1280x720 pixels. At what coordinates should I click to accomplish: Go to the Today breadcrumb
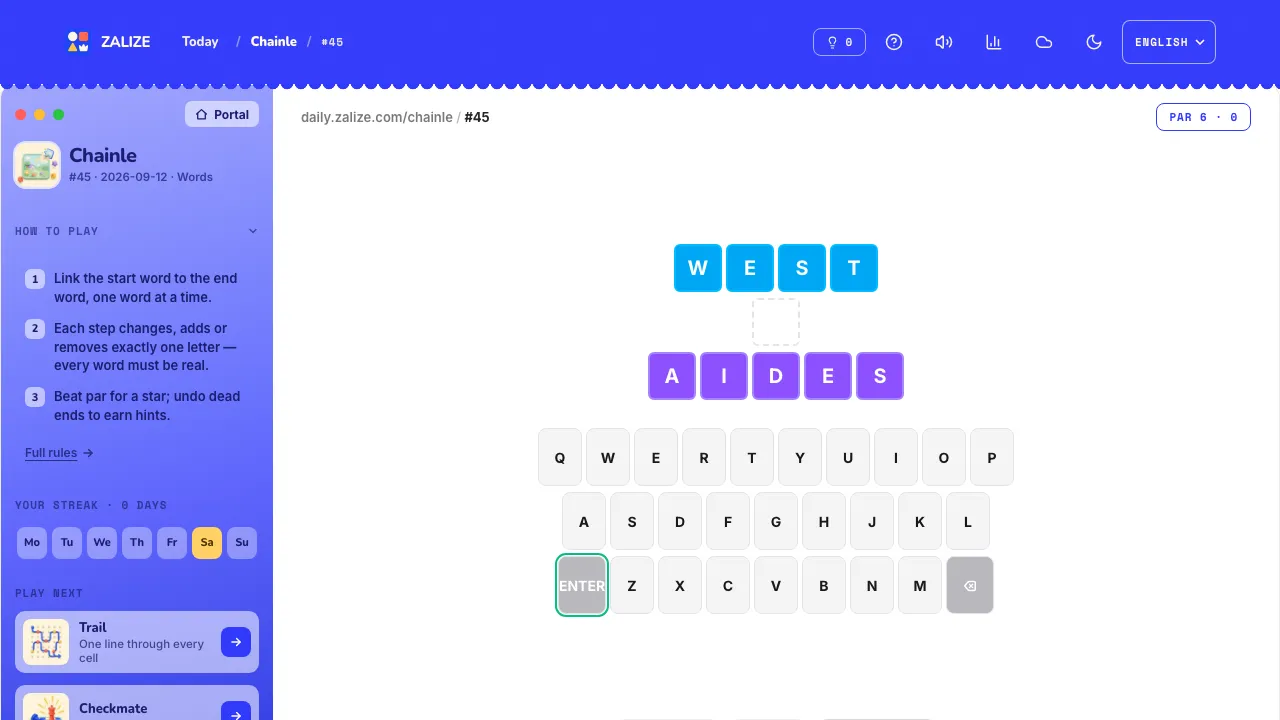pyautogui.click(x=200, y=42)
